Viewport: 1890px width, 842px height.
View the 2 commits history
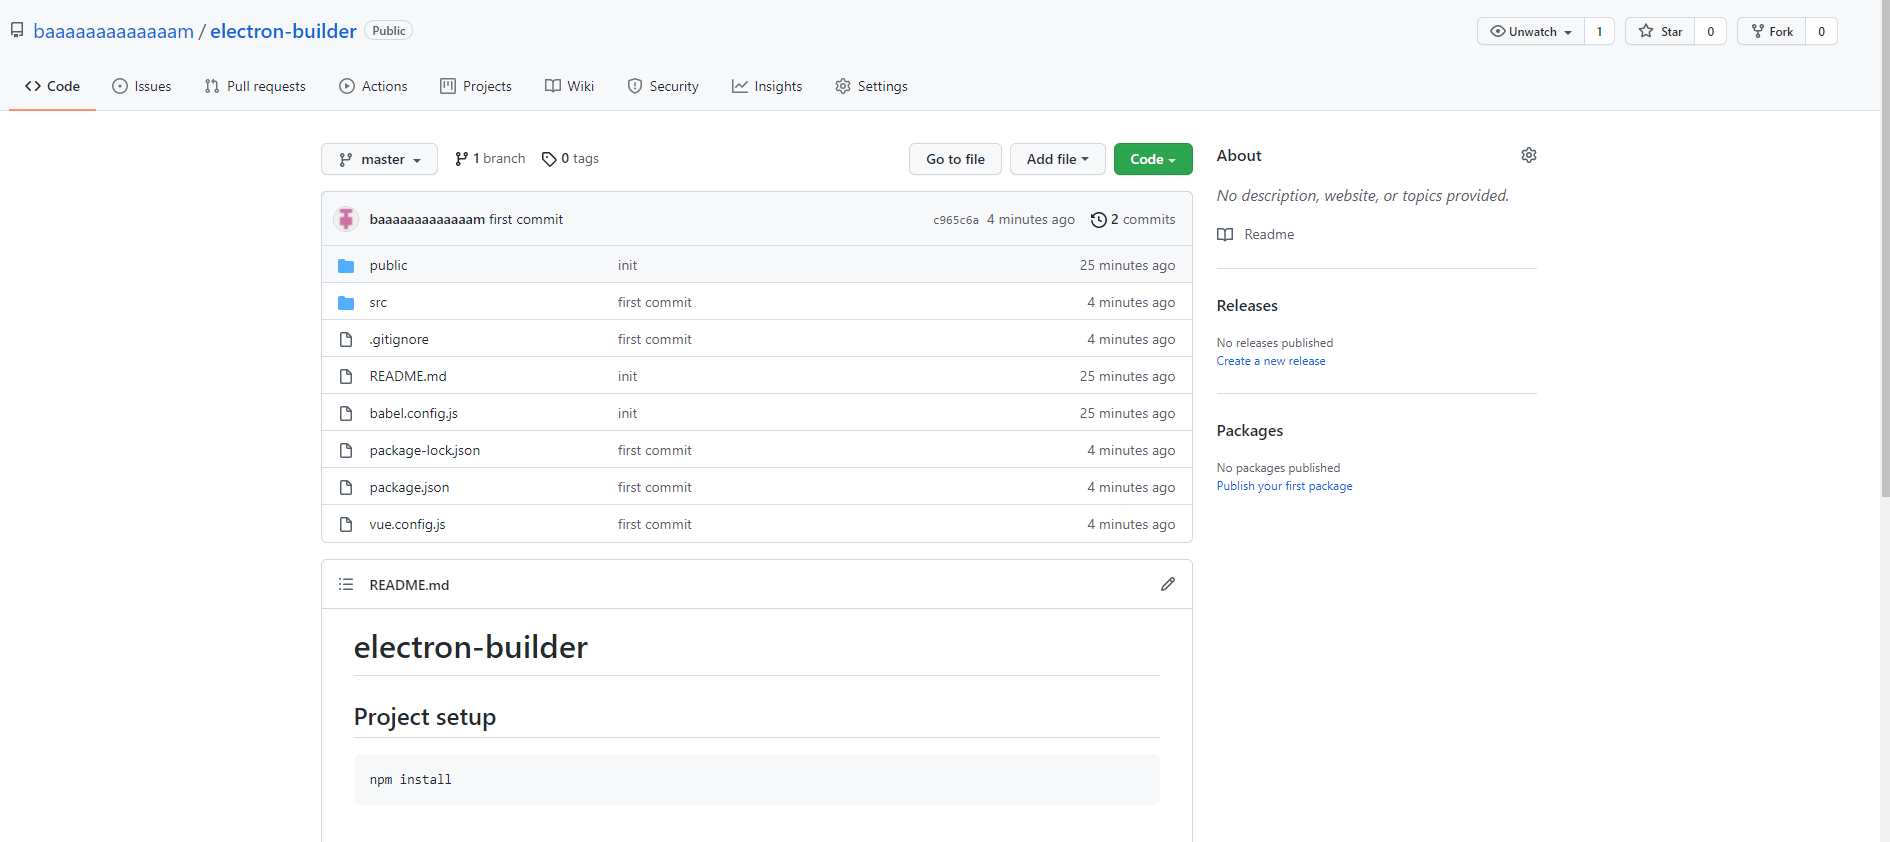pos(1133,219)
